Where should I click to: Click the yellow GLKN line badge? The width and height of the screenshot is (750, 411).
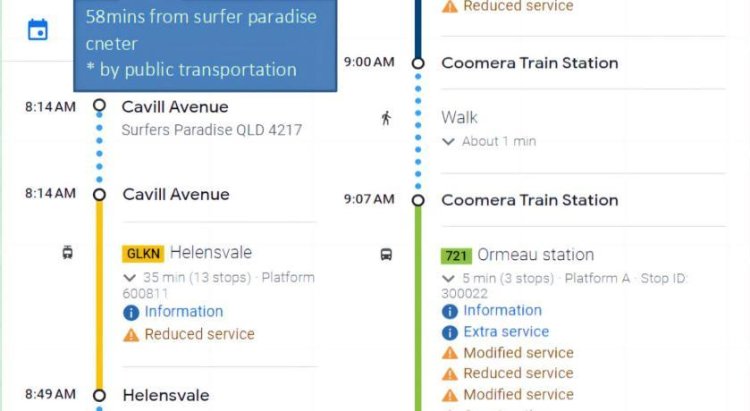(x=142, y=254)
